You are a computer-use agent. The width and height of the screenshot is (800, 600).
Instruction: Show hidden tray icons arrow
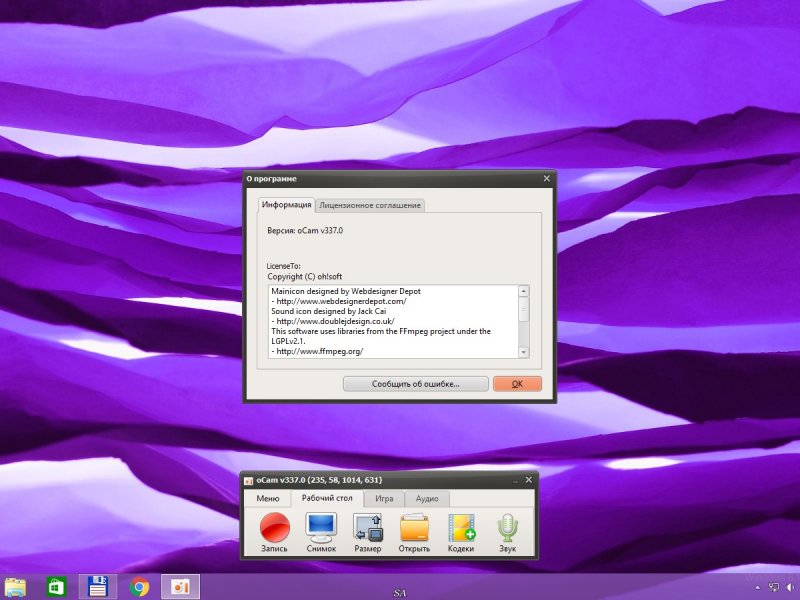click(757, 589)
